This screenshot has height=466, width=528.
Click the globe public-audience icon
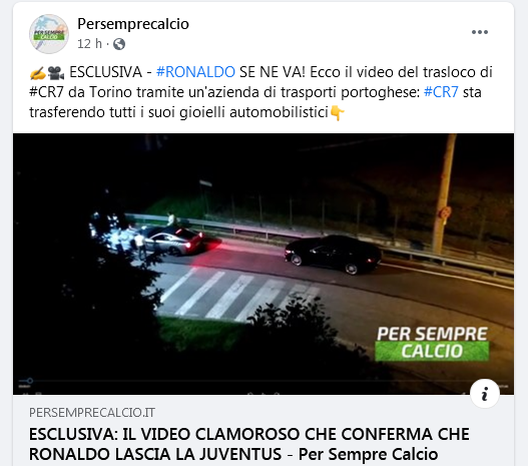point(119,44)
